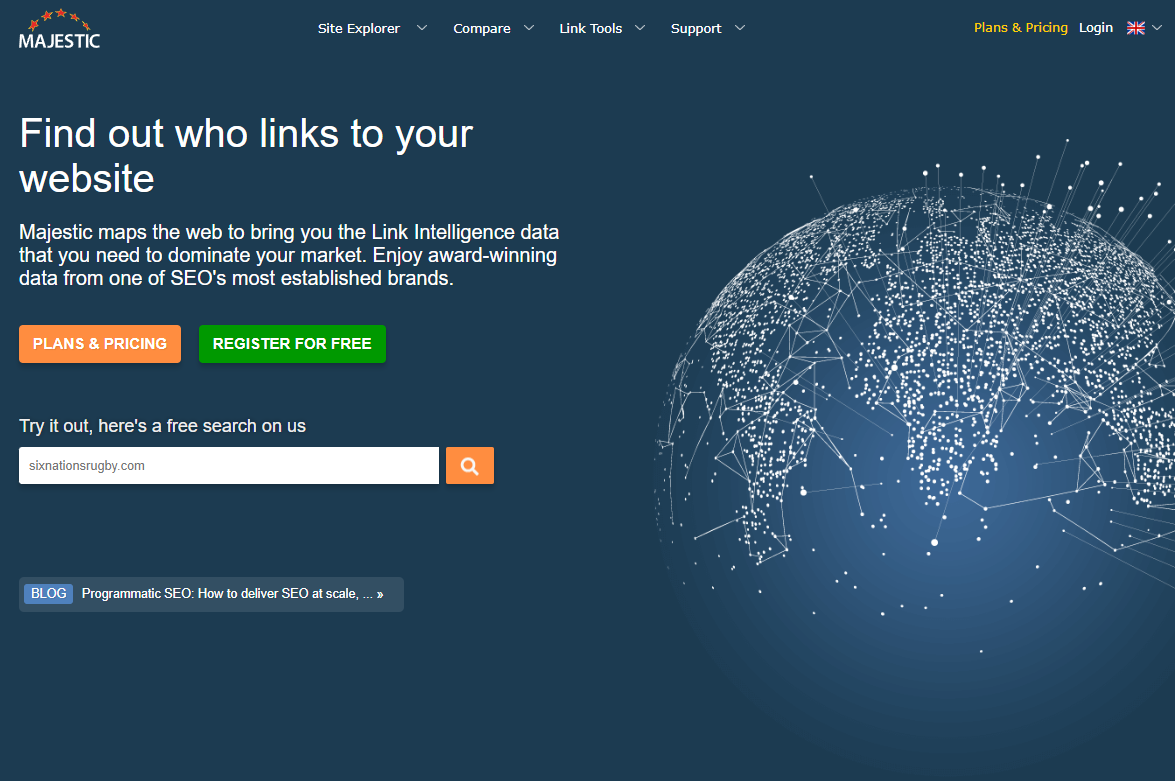Click the UK flag language icon
1175x781 pixels.
click(1135, 28)
